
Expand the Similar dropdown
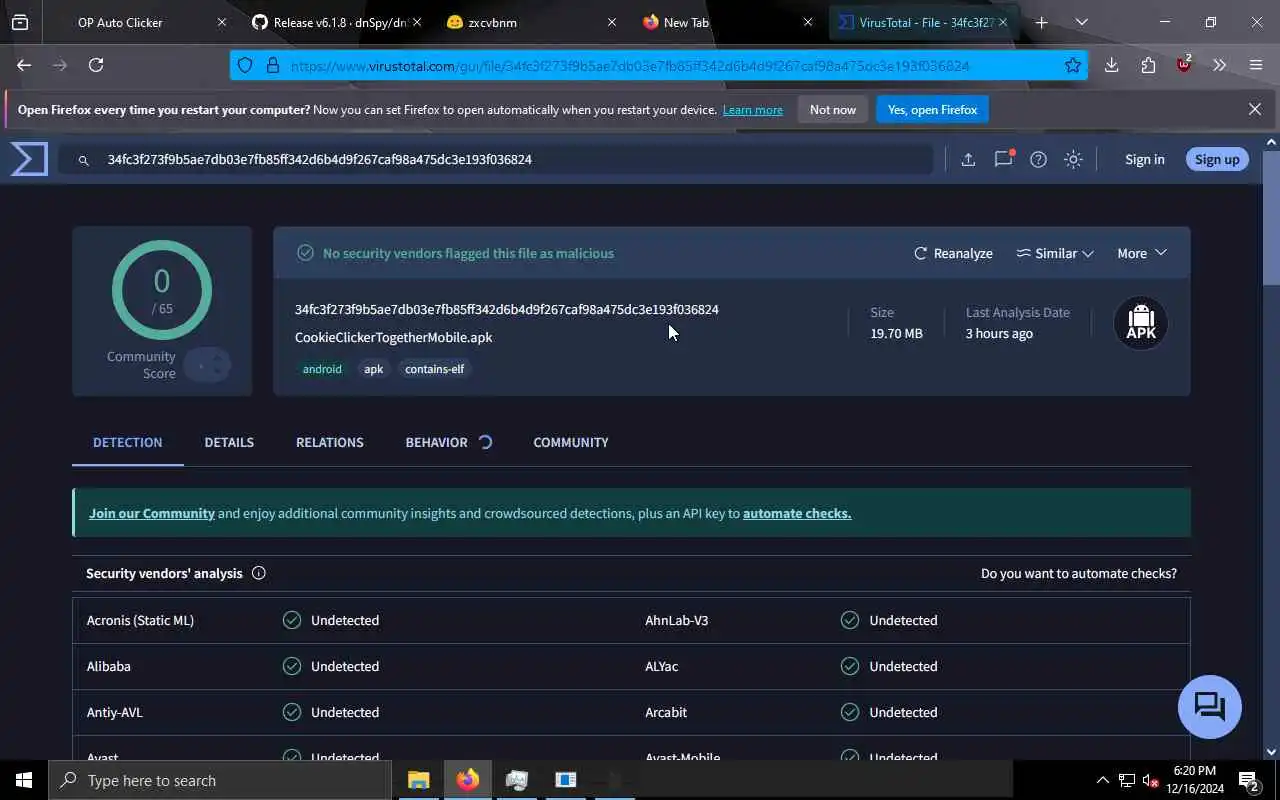[1055, 253]
